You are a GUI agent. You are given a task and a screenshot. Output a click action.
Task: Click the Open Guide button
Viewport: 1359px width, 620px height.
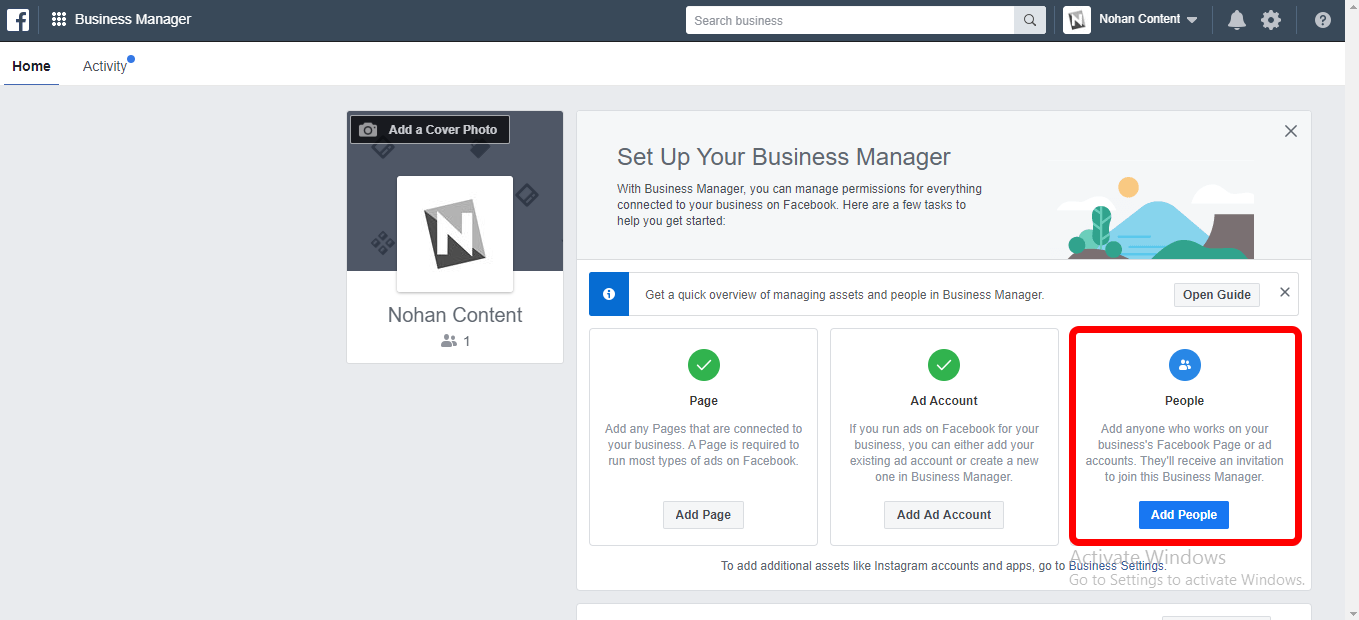click(x=1217, y=295)
